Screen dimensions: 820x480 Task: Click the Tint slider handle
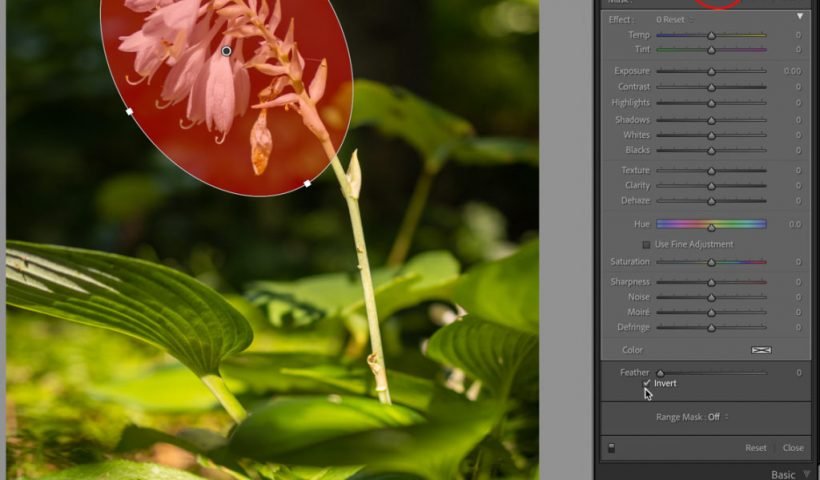coord(711,51)
